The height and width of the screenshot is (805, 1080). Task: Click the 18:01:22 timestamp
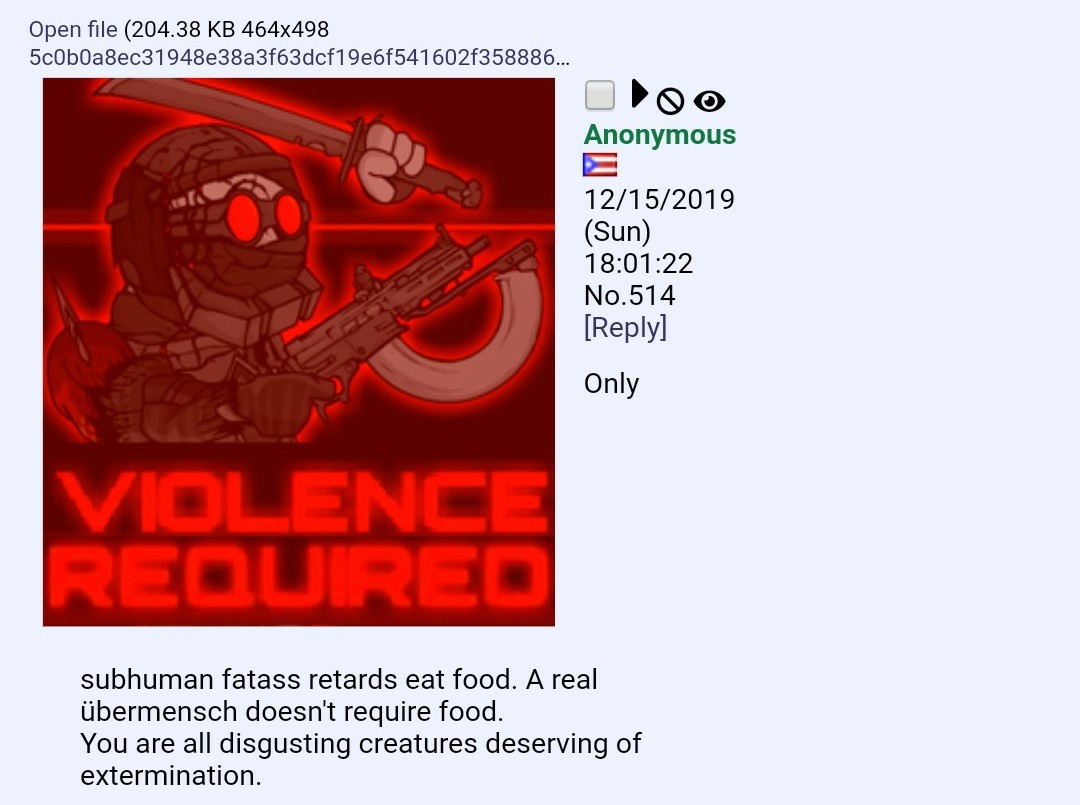[x=638, y=264]
